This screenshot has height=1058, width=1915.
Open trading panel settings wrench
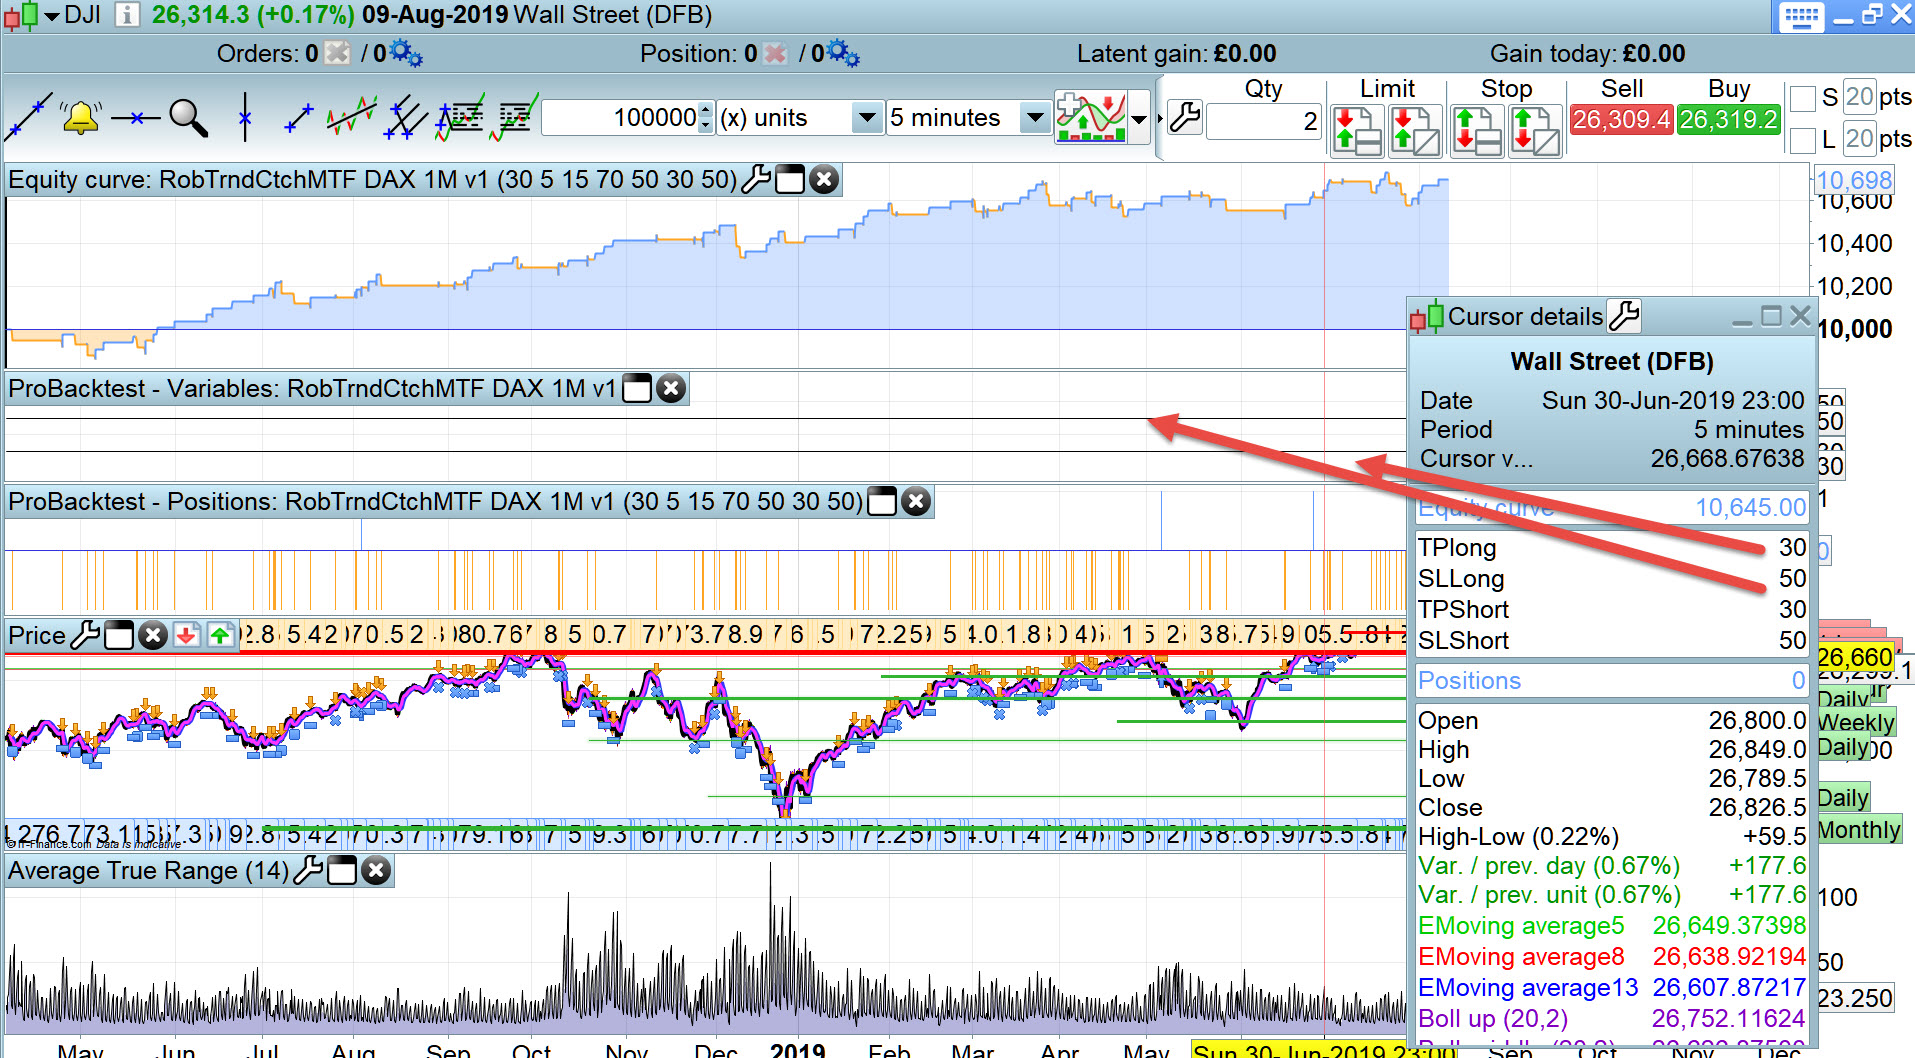click(1185, 118)
